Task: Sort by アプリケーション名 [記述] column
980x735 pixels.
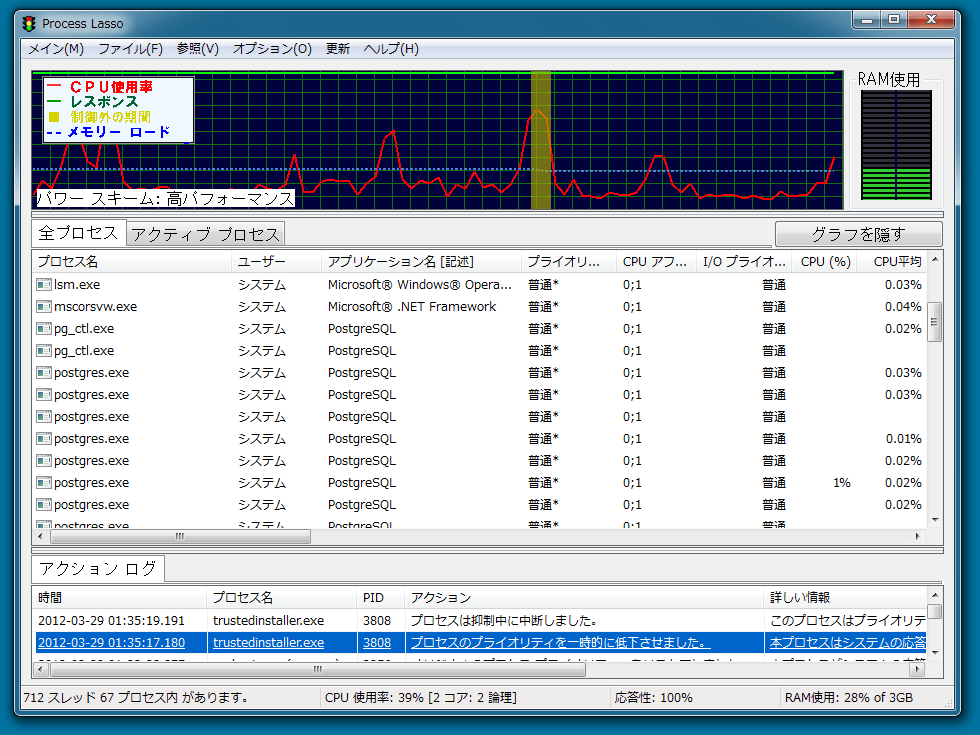Action: tap(421, 262)
